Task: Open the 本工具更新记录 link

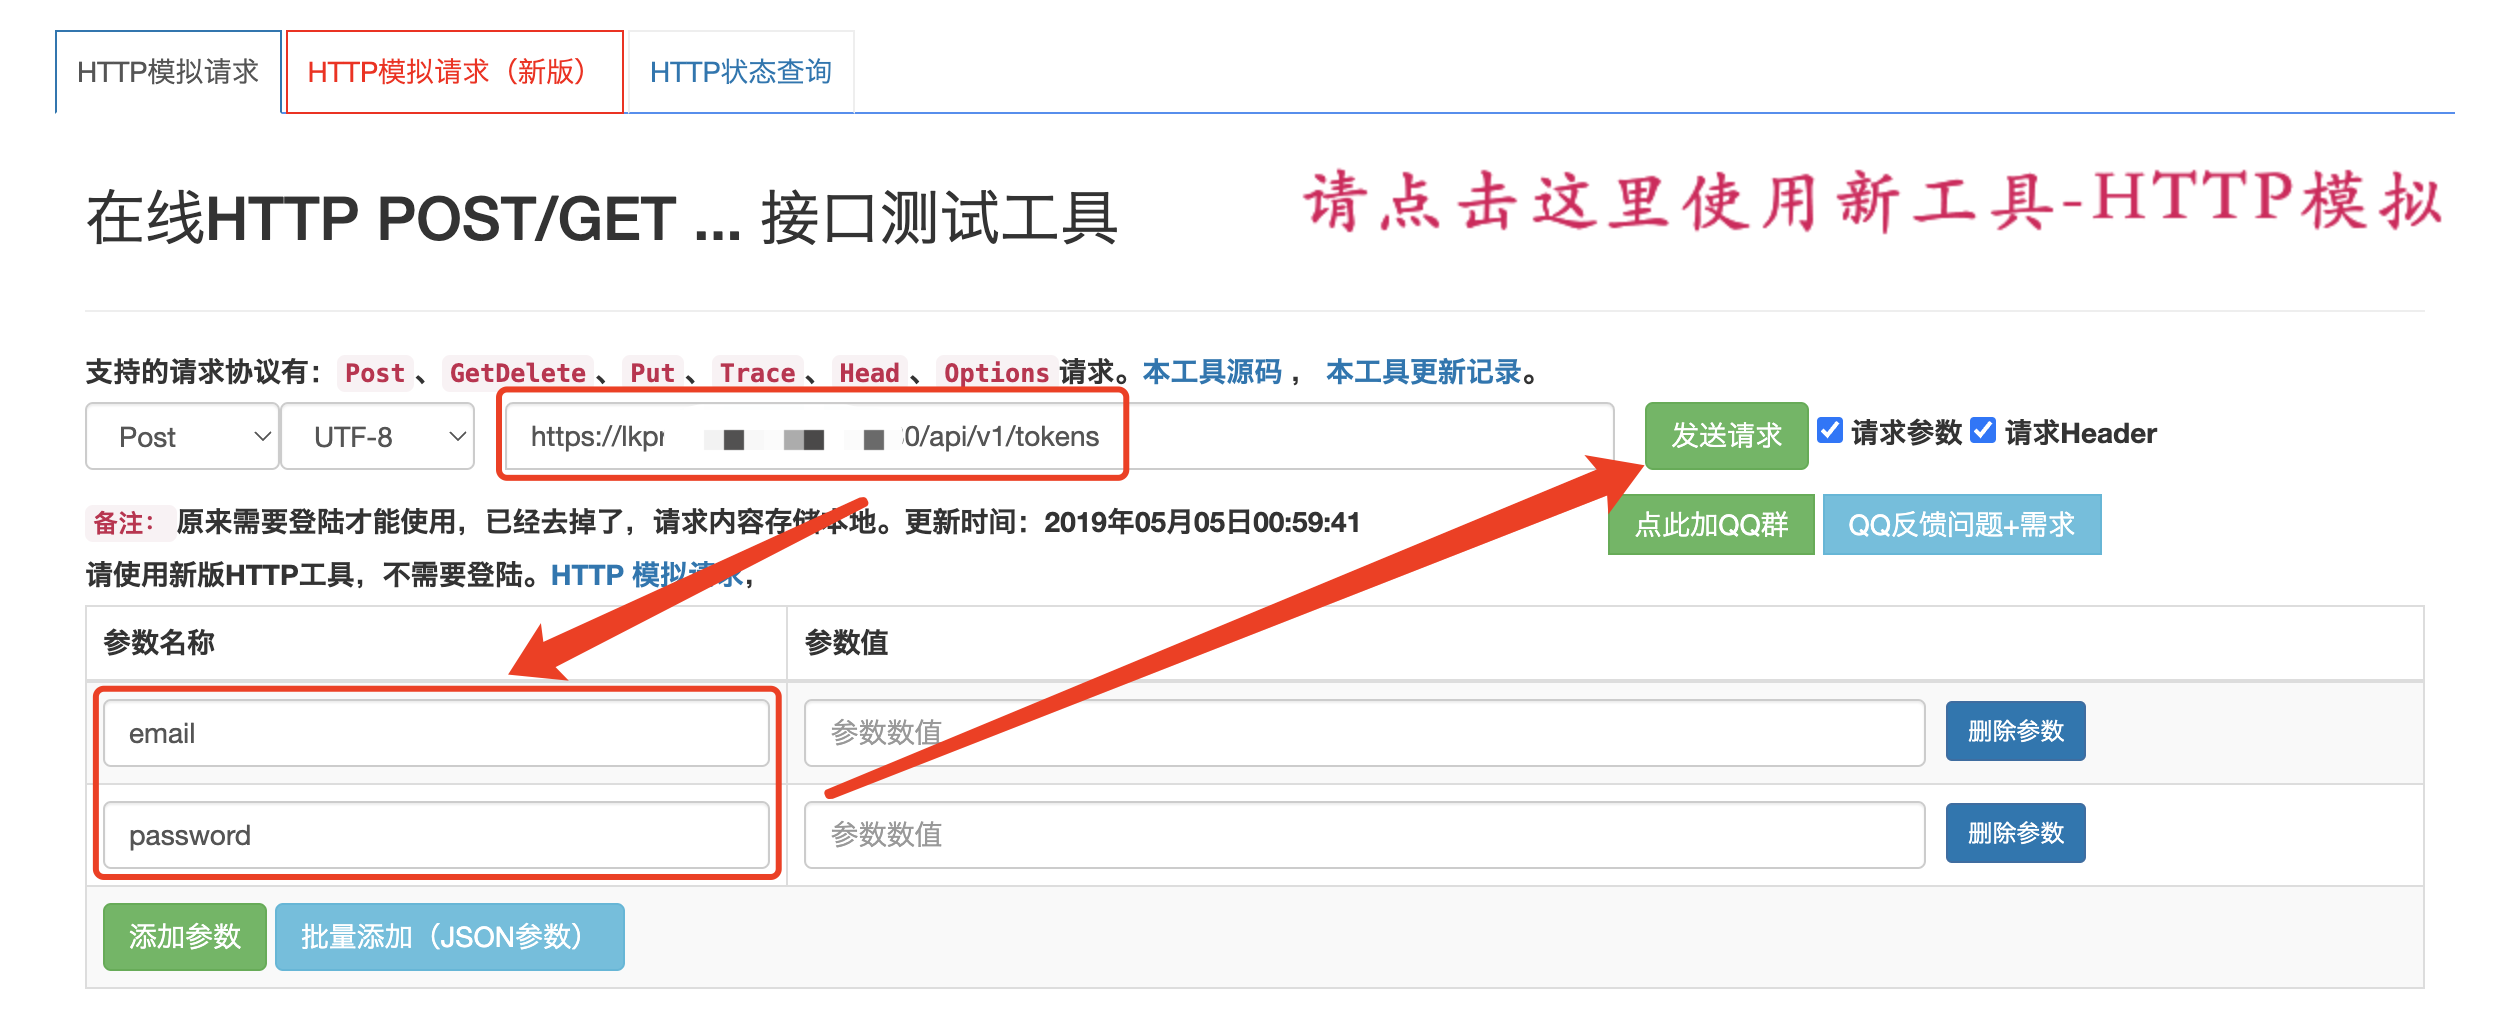Action: (x=1423, y=372)
